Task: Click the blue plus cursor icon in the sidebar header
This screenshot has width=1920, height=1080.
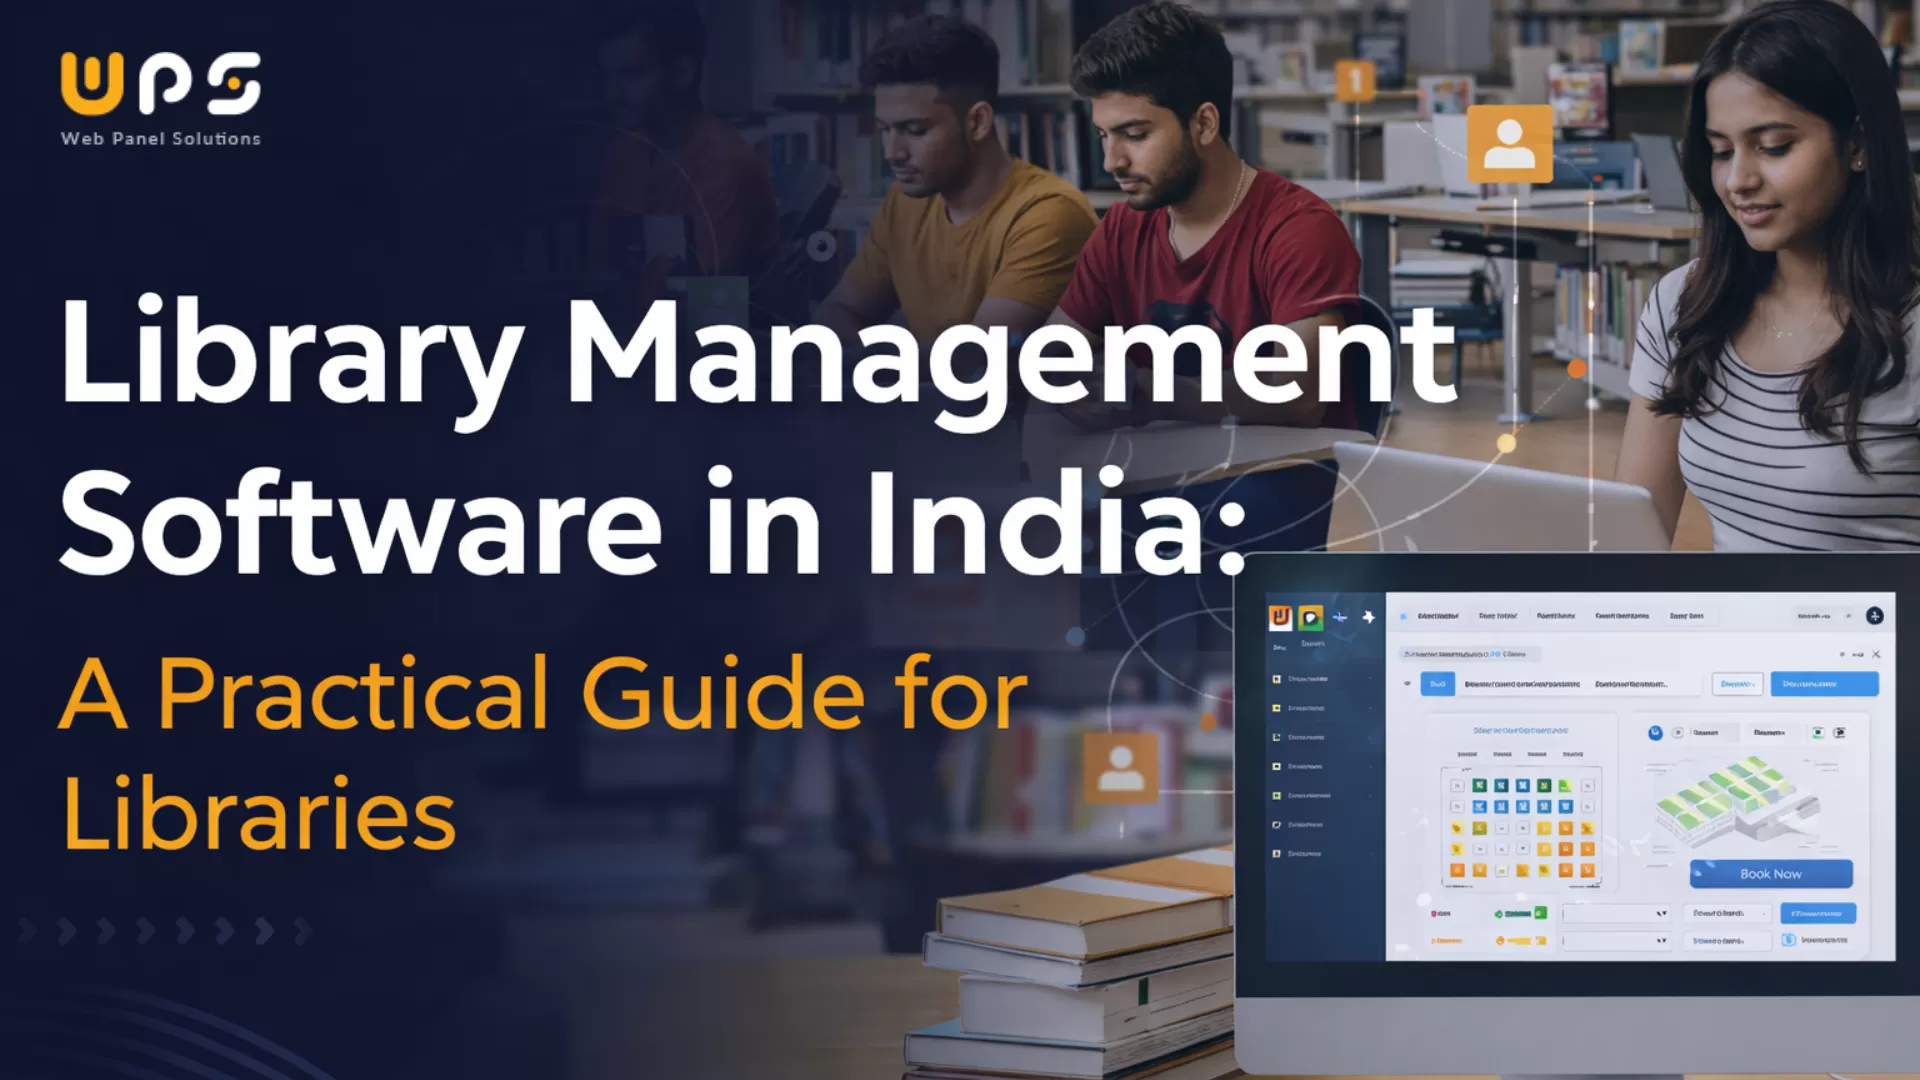Action: click(x=1339, y=616)
